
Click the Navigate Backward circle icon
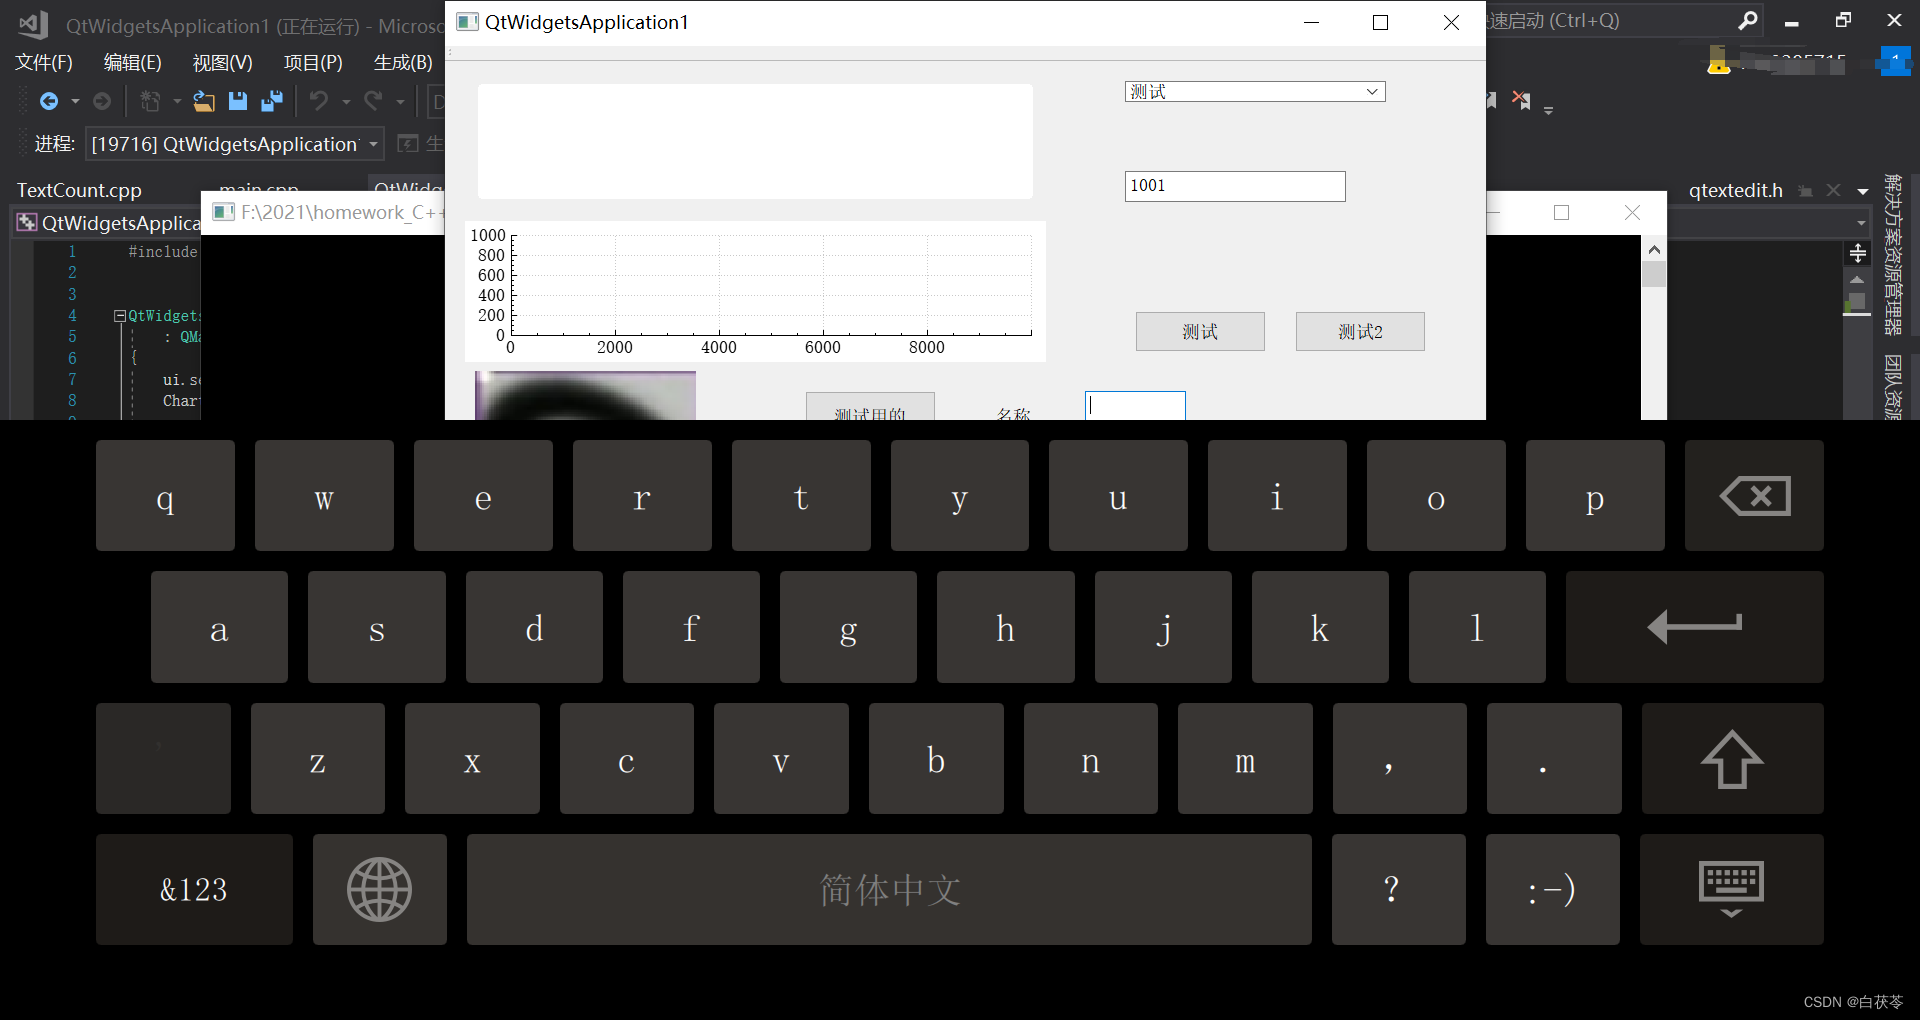point(49,100)
